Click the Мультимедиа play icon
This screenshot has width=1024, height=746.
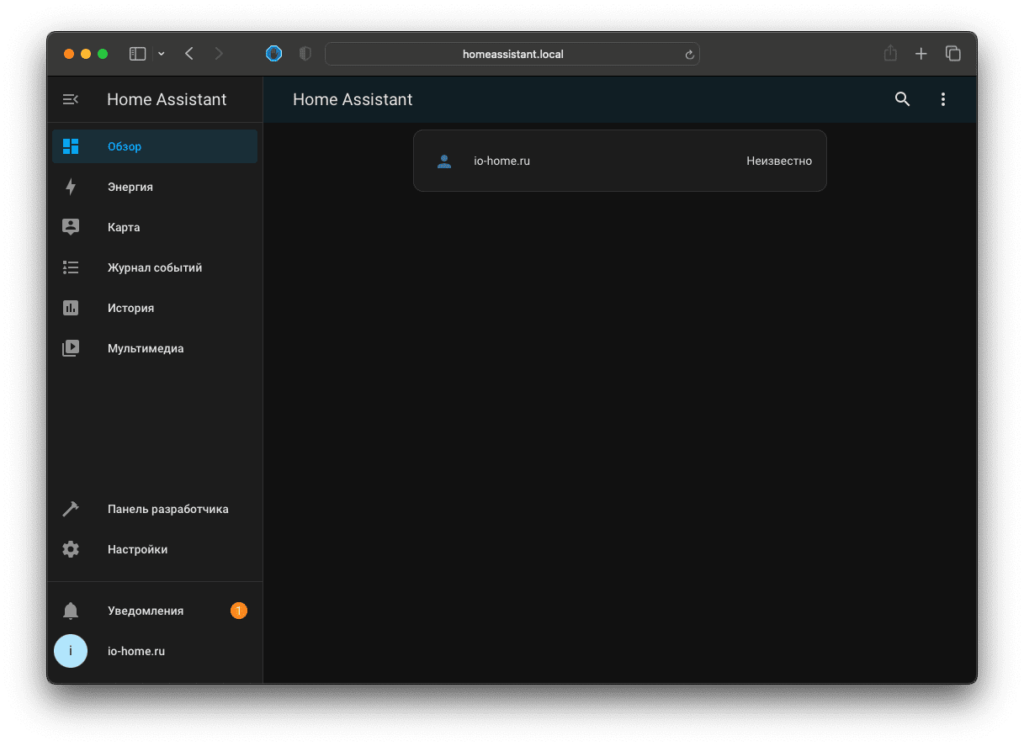click(x=71, y=348)
